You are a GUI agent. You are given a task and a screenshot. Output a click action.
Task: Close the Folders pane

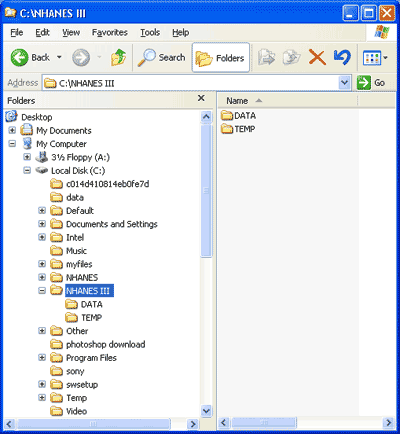point(201,98)
